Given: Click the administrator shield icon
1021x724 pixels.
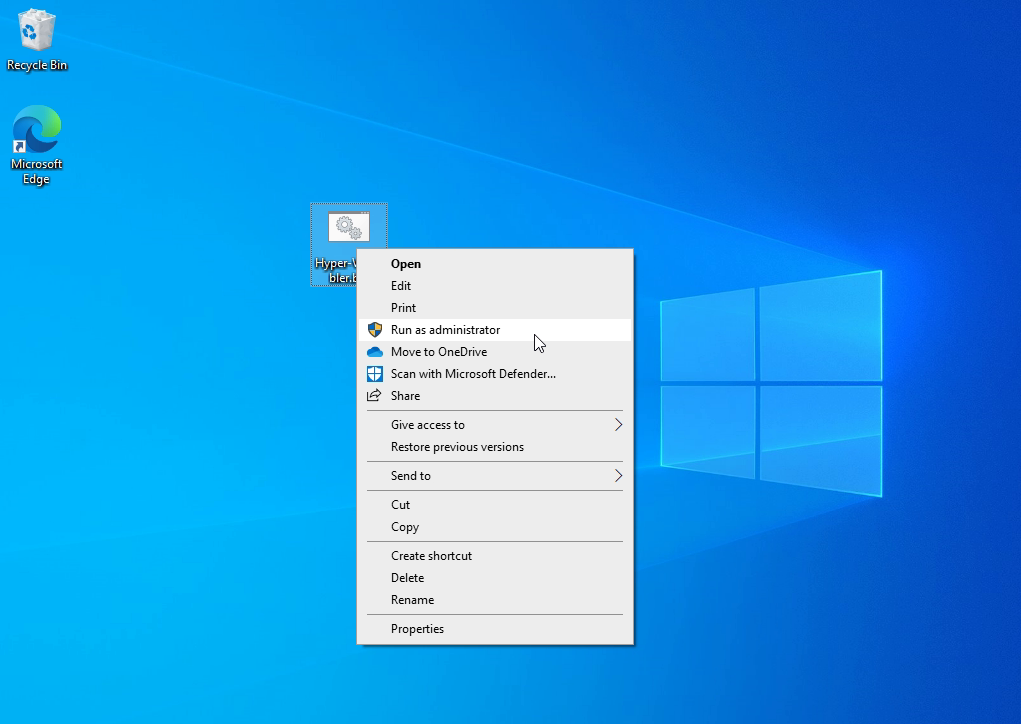Looking at the screenshot, I should click(x=374, y=329).
